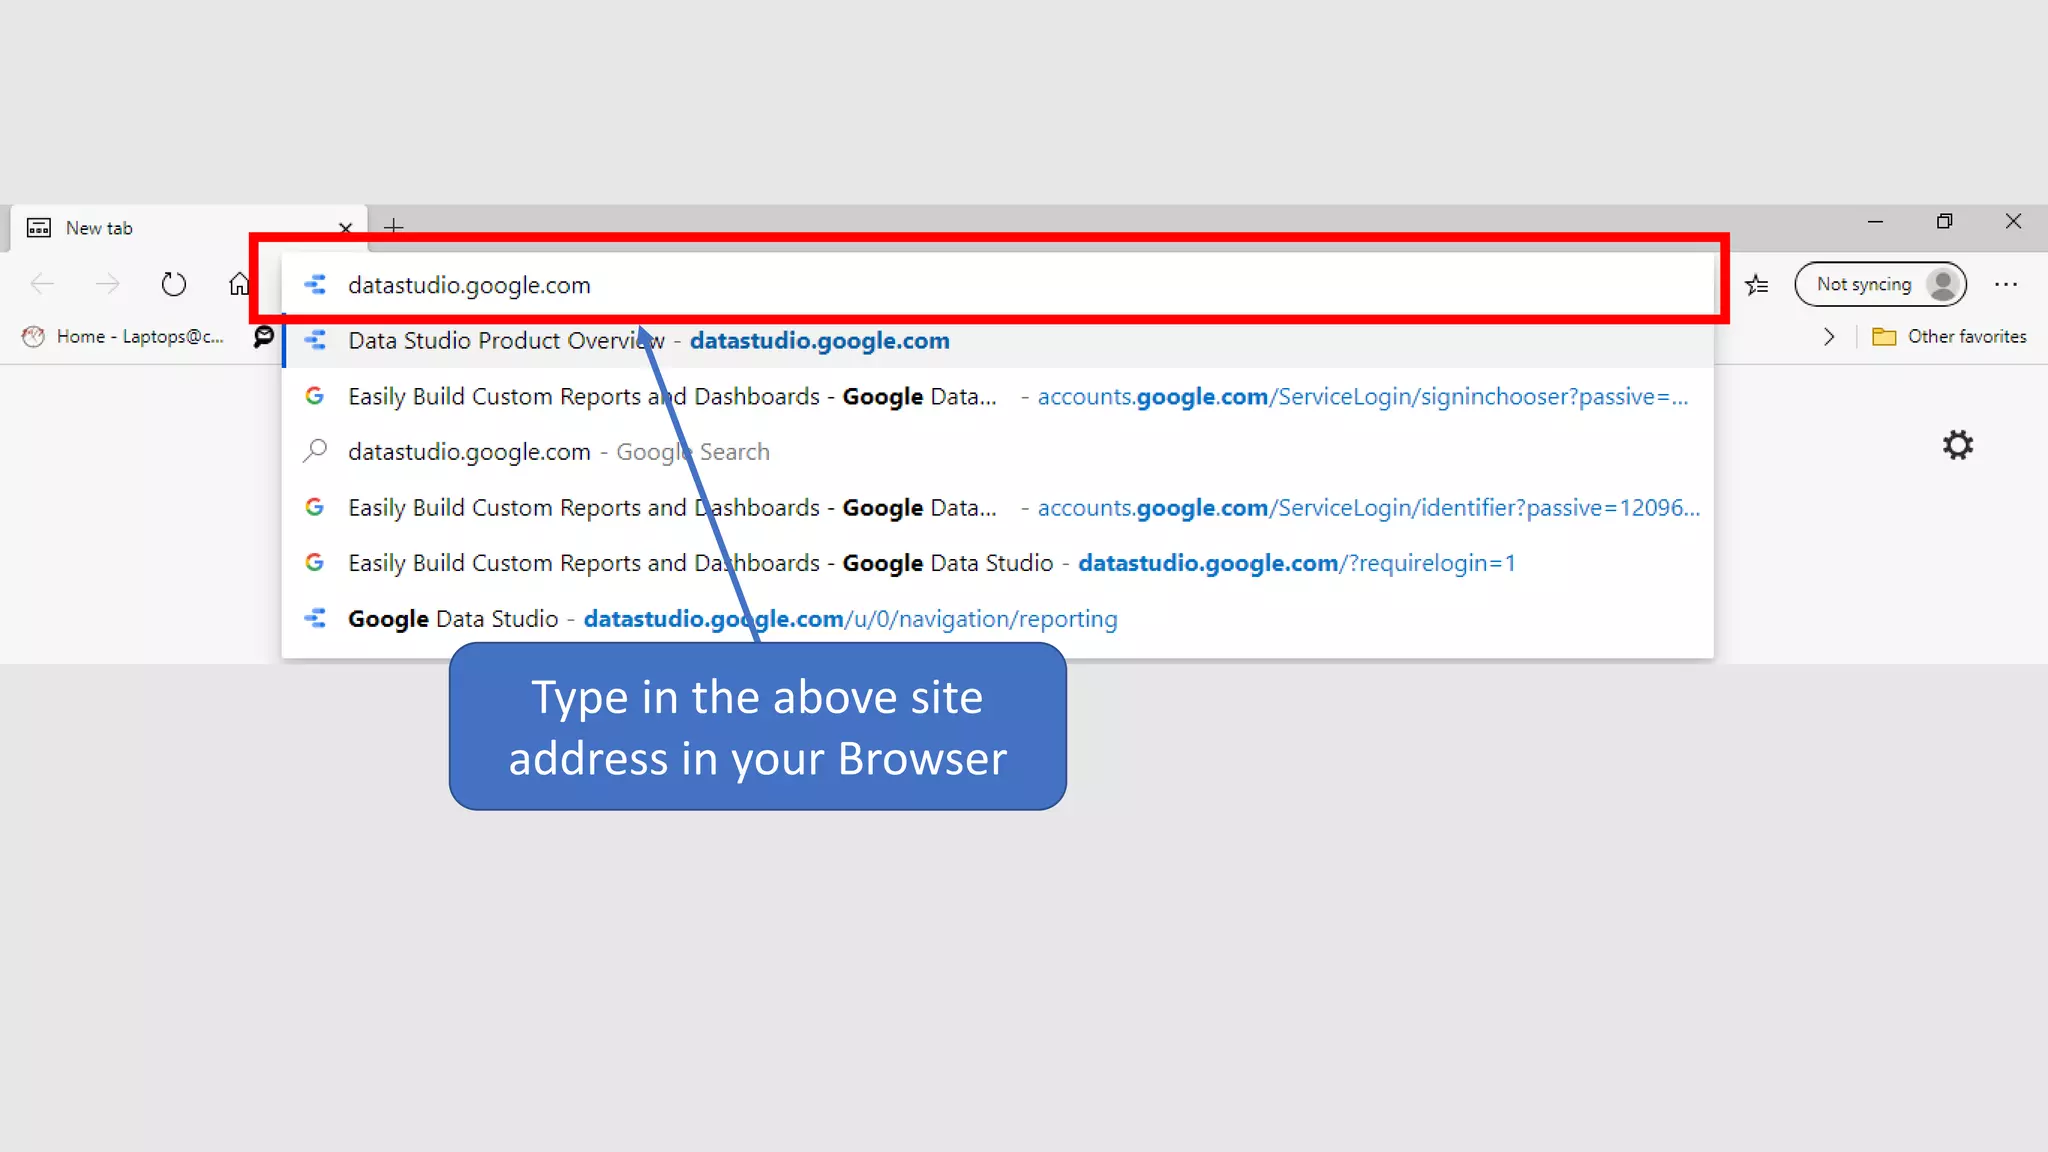Image resolution: width=2048 pixels, height=1152 pixels.
Task: Select datastudio.google.com - Google Search suggestion
Action: 998,452
